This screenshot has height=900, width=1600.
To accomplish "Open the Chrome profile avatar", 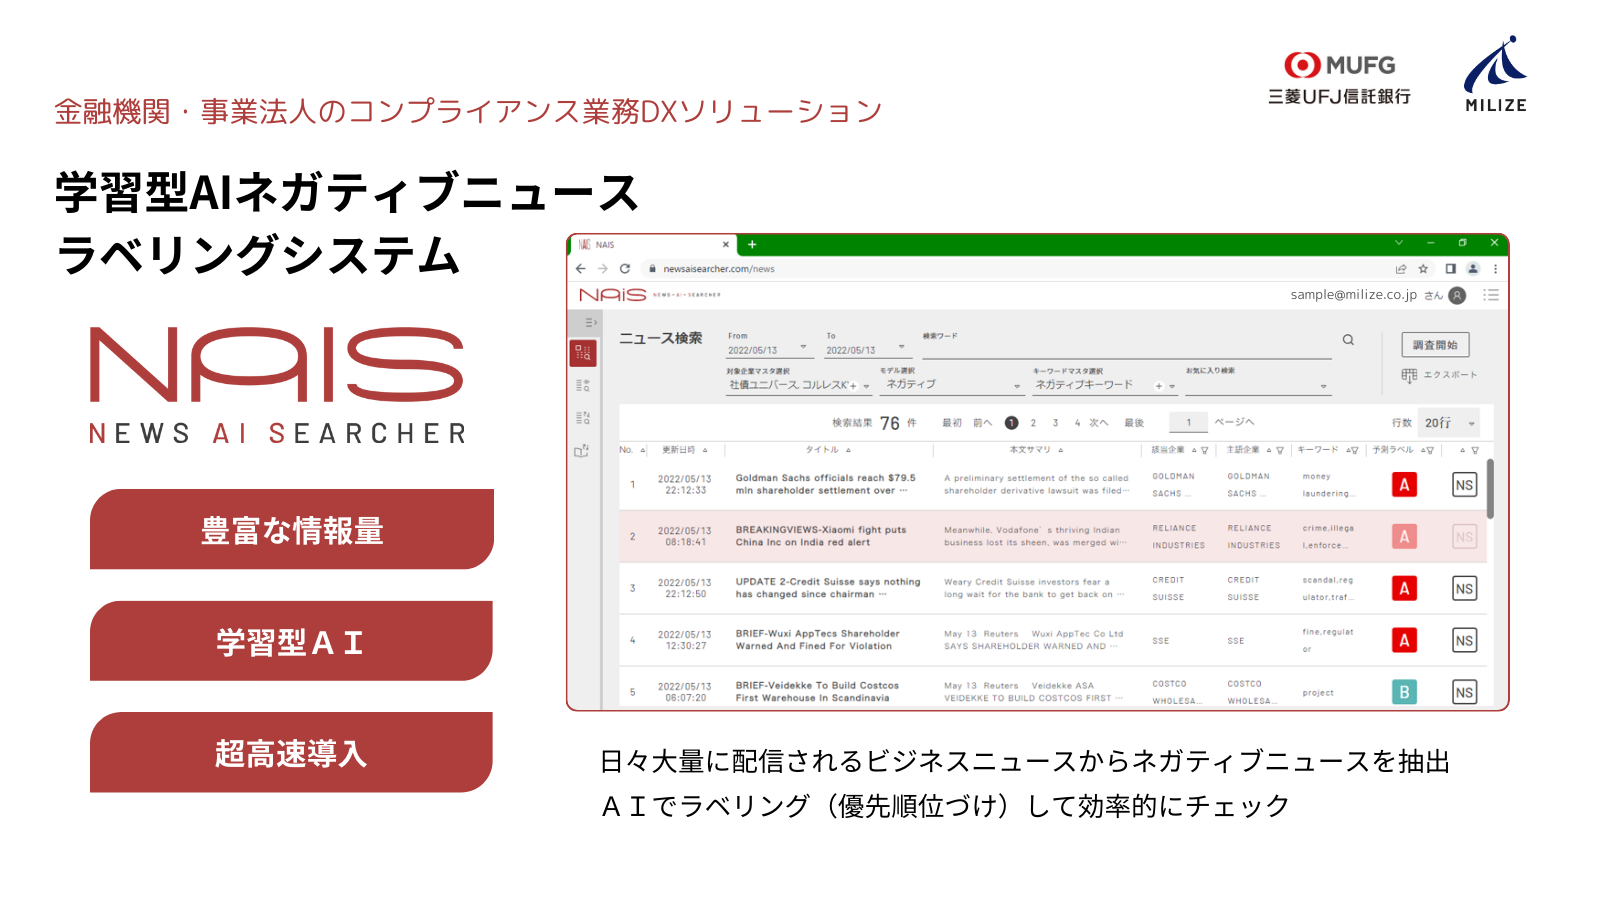I will [1473, 269].
